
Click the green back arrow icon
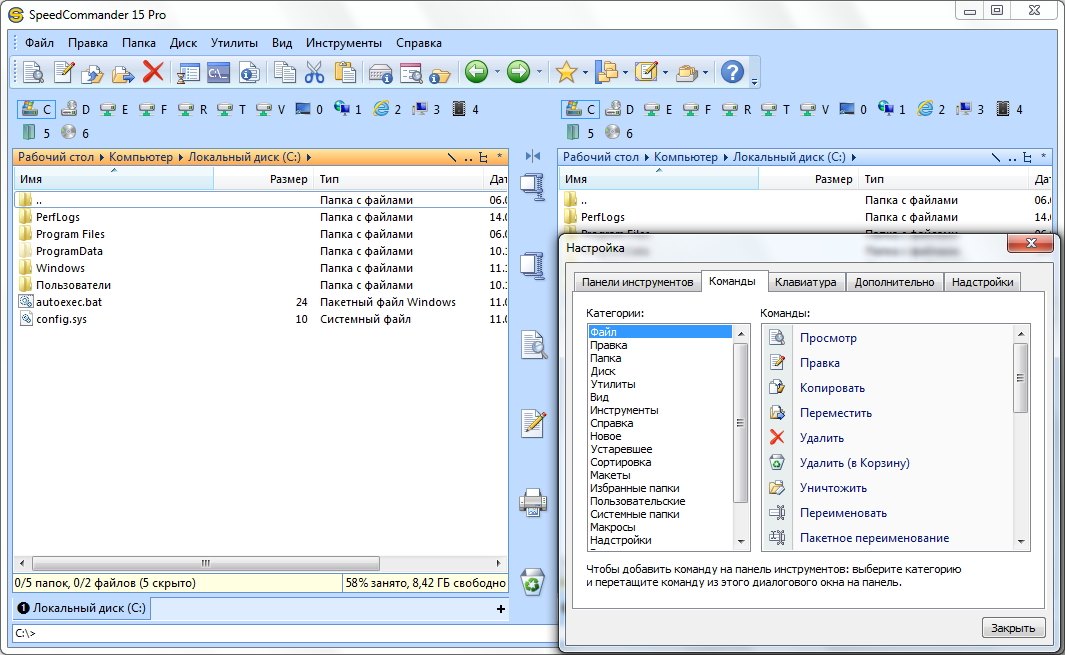[476, 72]
